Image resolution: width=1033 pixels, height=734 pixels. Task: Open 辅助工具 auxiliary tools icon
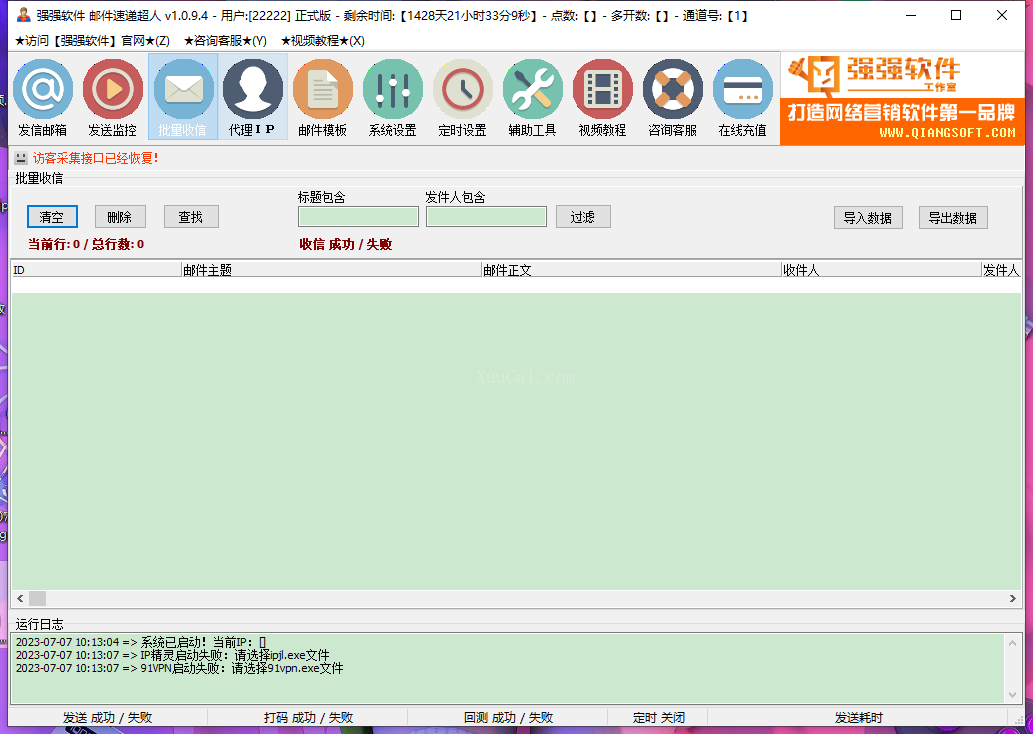(532, 97)
